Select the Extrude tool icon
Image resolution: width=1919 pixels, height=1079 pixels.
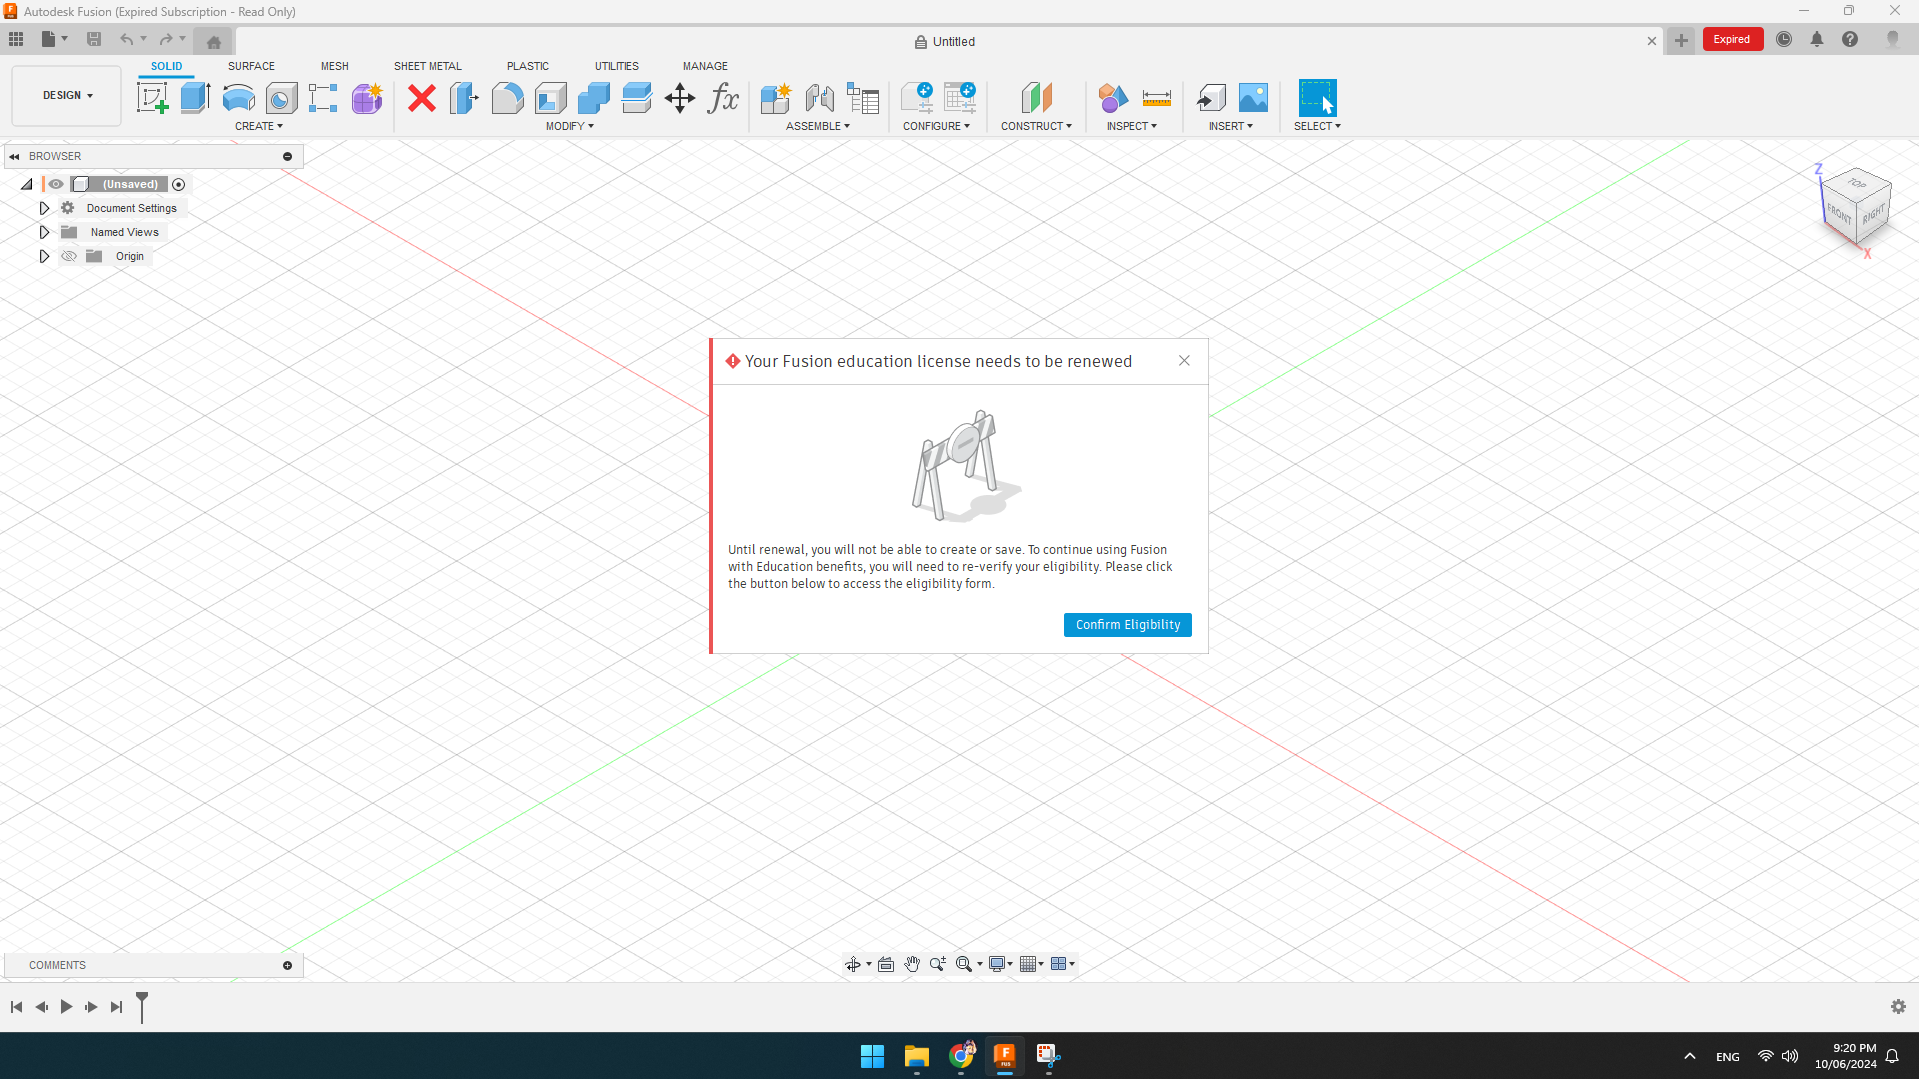pos(195,98)
